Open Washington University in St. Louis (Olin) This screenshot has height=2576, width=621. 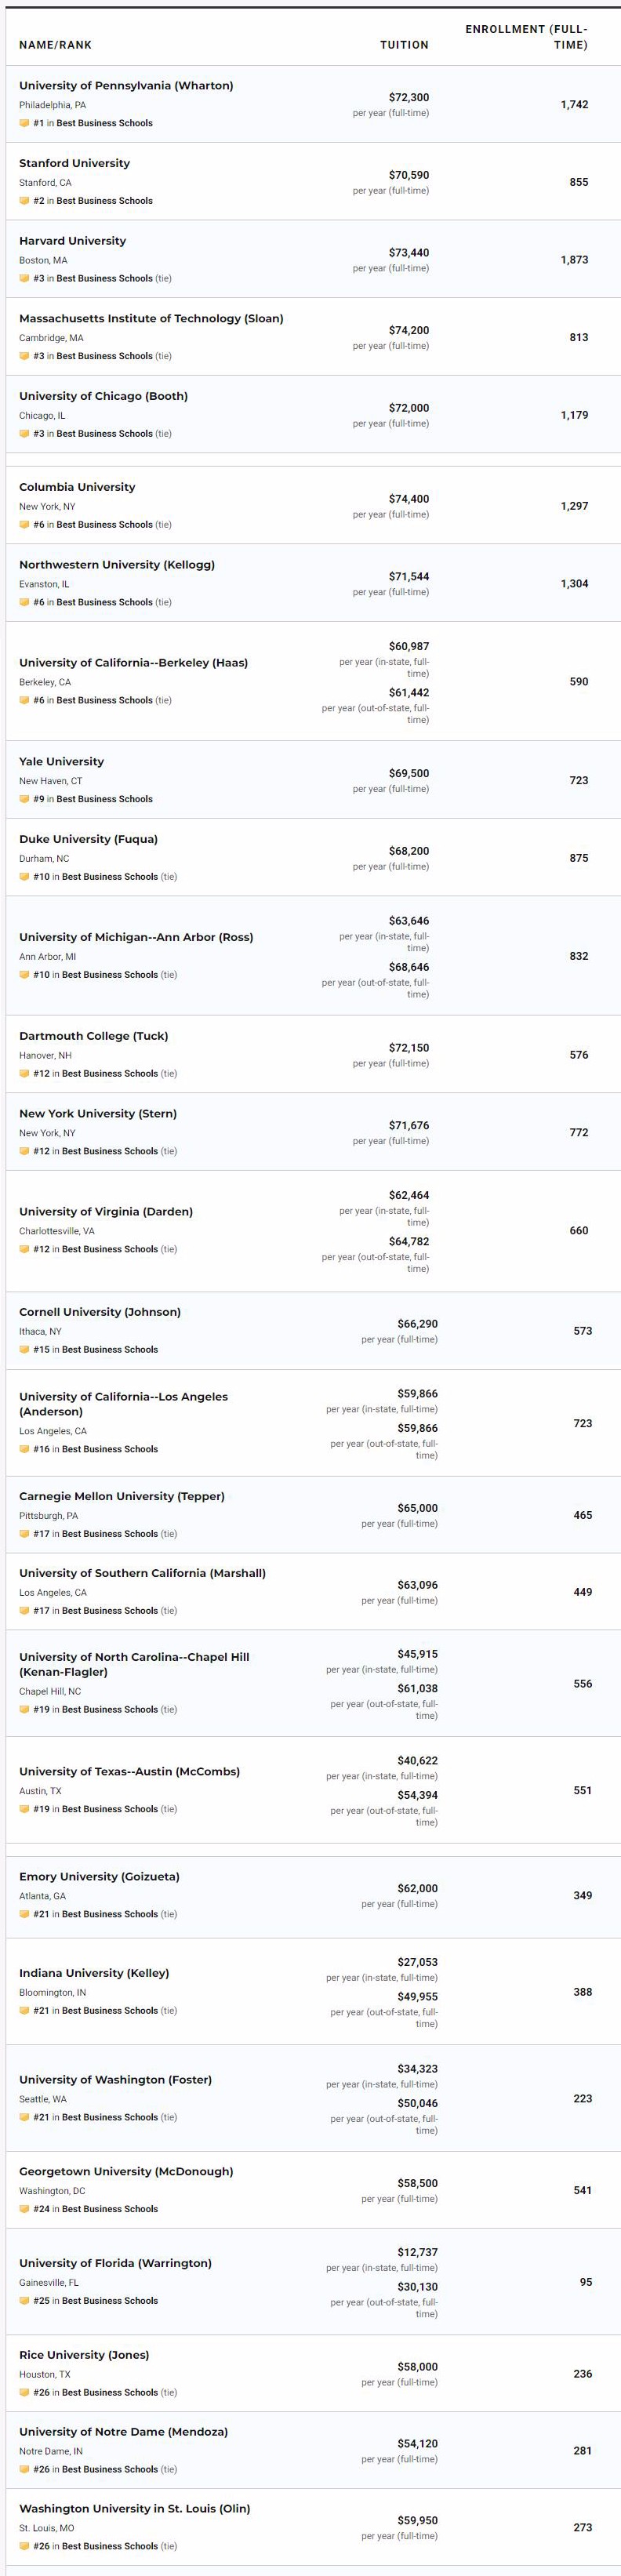[x=135, y=2509]
